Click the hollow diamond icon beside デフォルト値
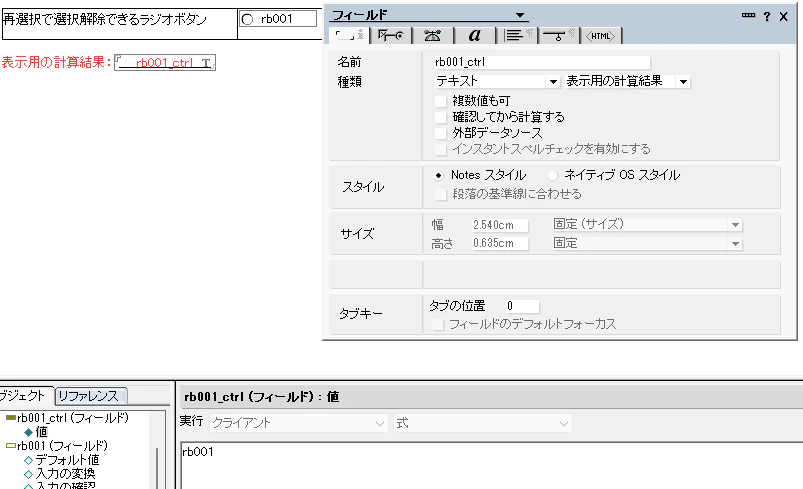Image resolution: width=803 pixels, height=489 pixels. 29,460
